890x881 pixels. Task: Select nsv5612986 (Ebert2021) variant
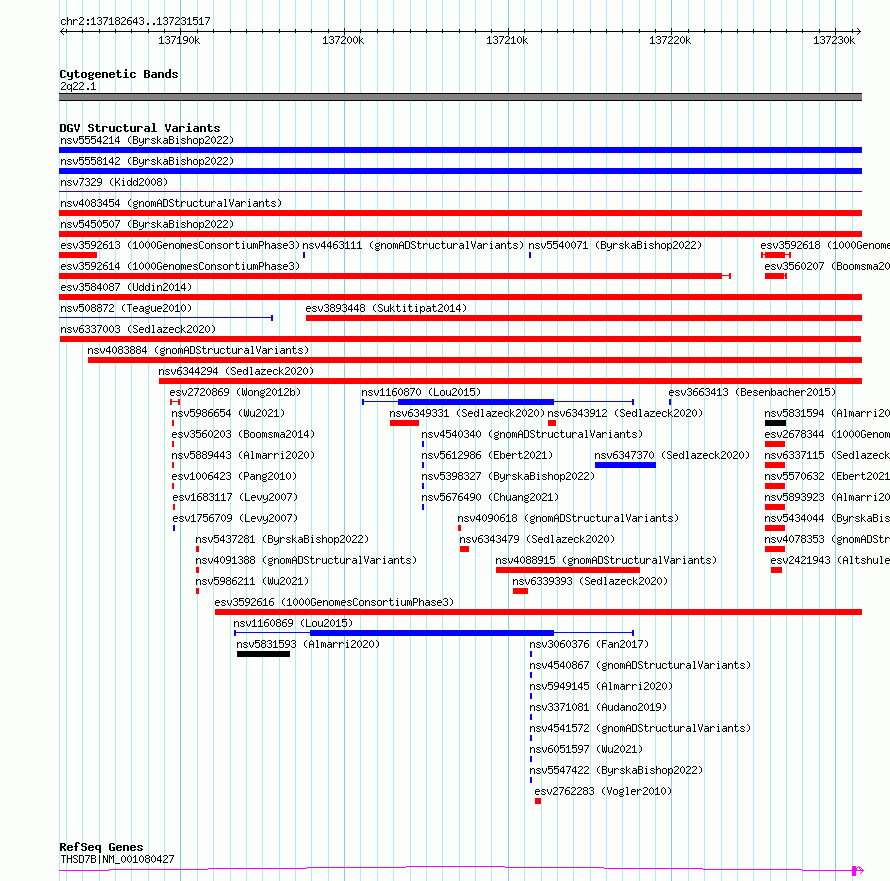pos(487,455)
